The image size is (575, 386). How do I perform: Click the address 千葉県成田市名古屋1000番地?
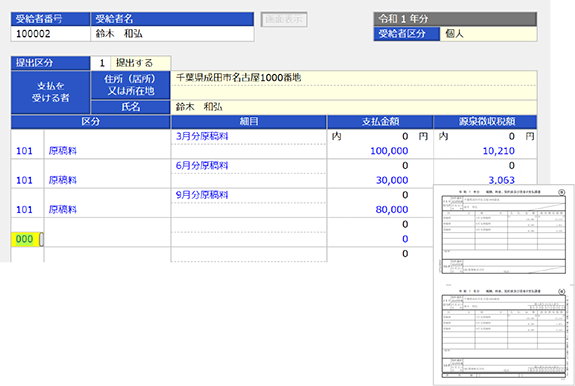click(x=238, y=78)
